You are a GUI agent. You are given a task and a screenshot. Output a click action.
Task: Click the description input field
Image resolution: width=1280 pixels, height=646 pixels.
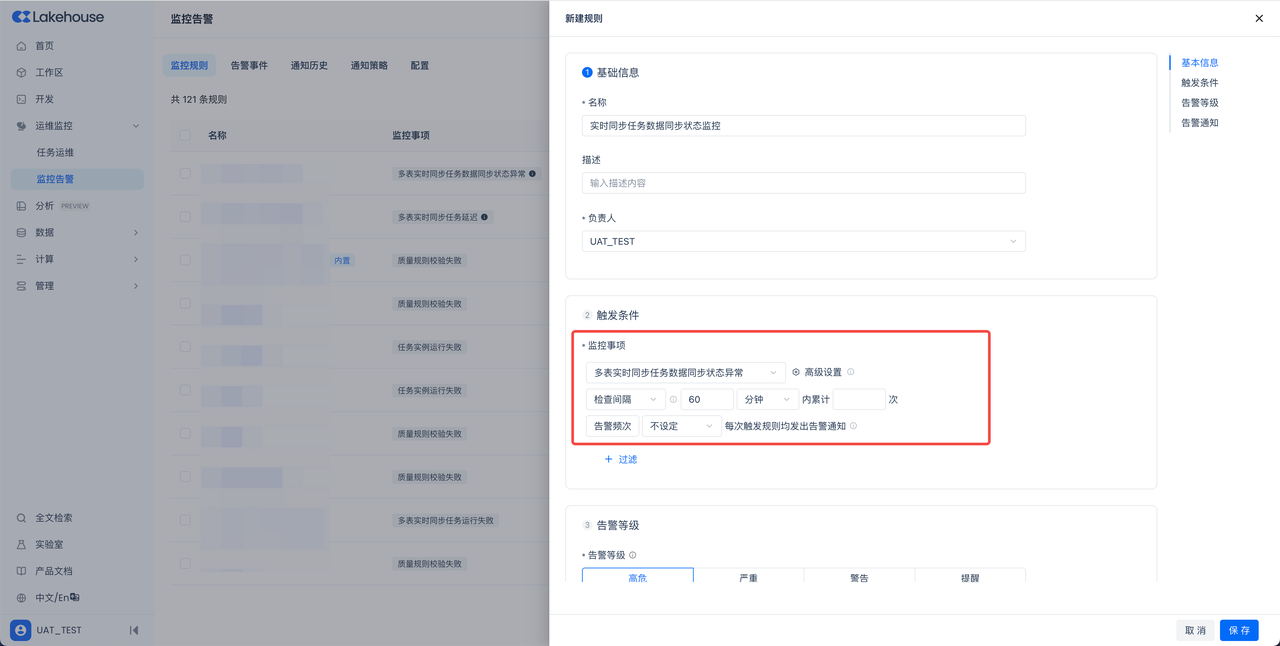(803, 183)
